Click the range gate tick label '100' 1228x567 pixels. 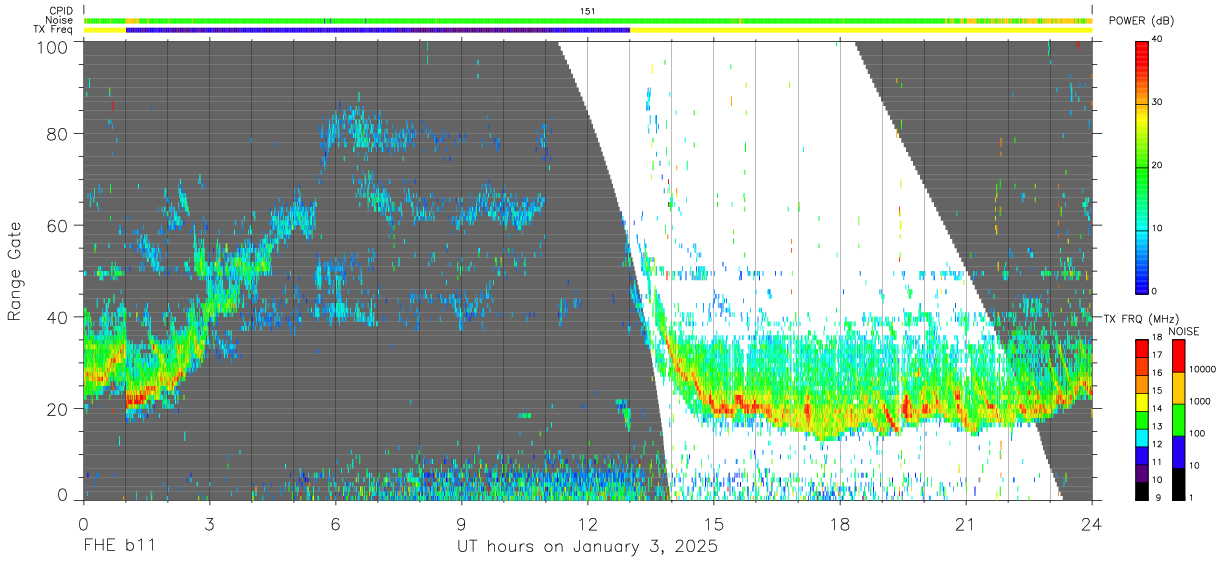point(55,47)
